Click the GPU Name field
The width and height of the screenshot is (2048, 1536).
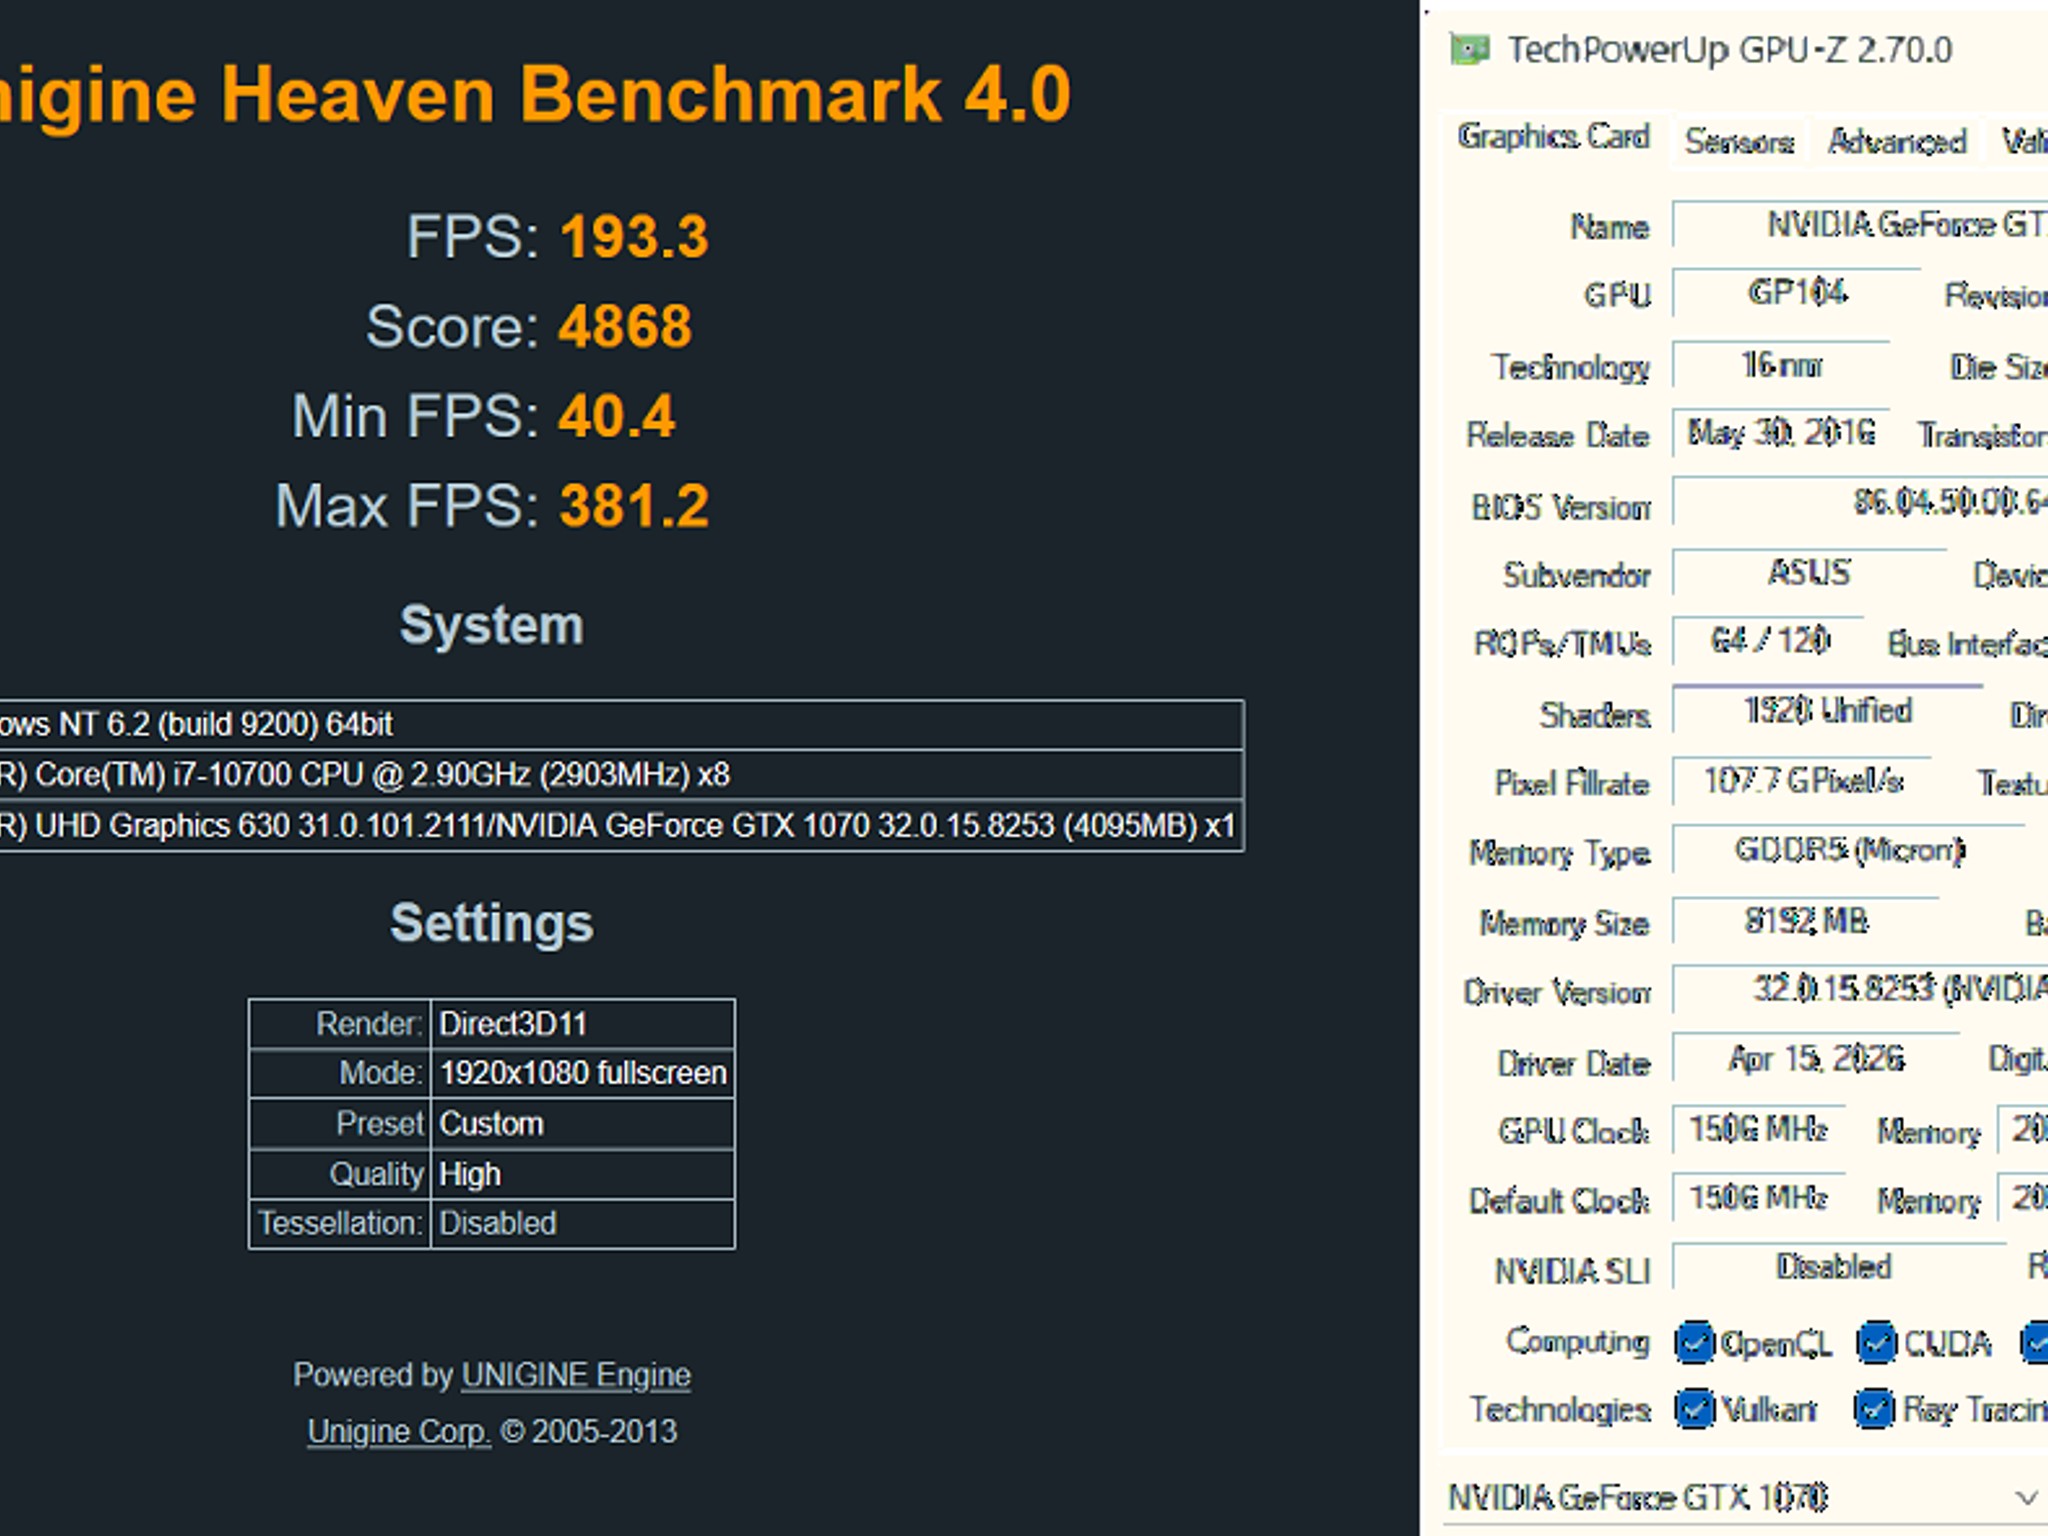coord(1860,225)
